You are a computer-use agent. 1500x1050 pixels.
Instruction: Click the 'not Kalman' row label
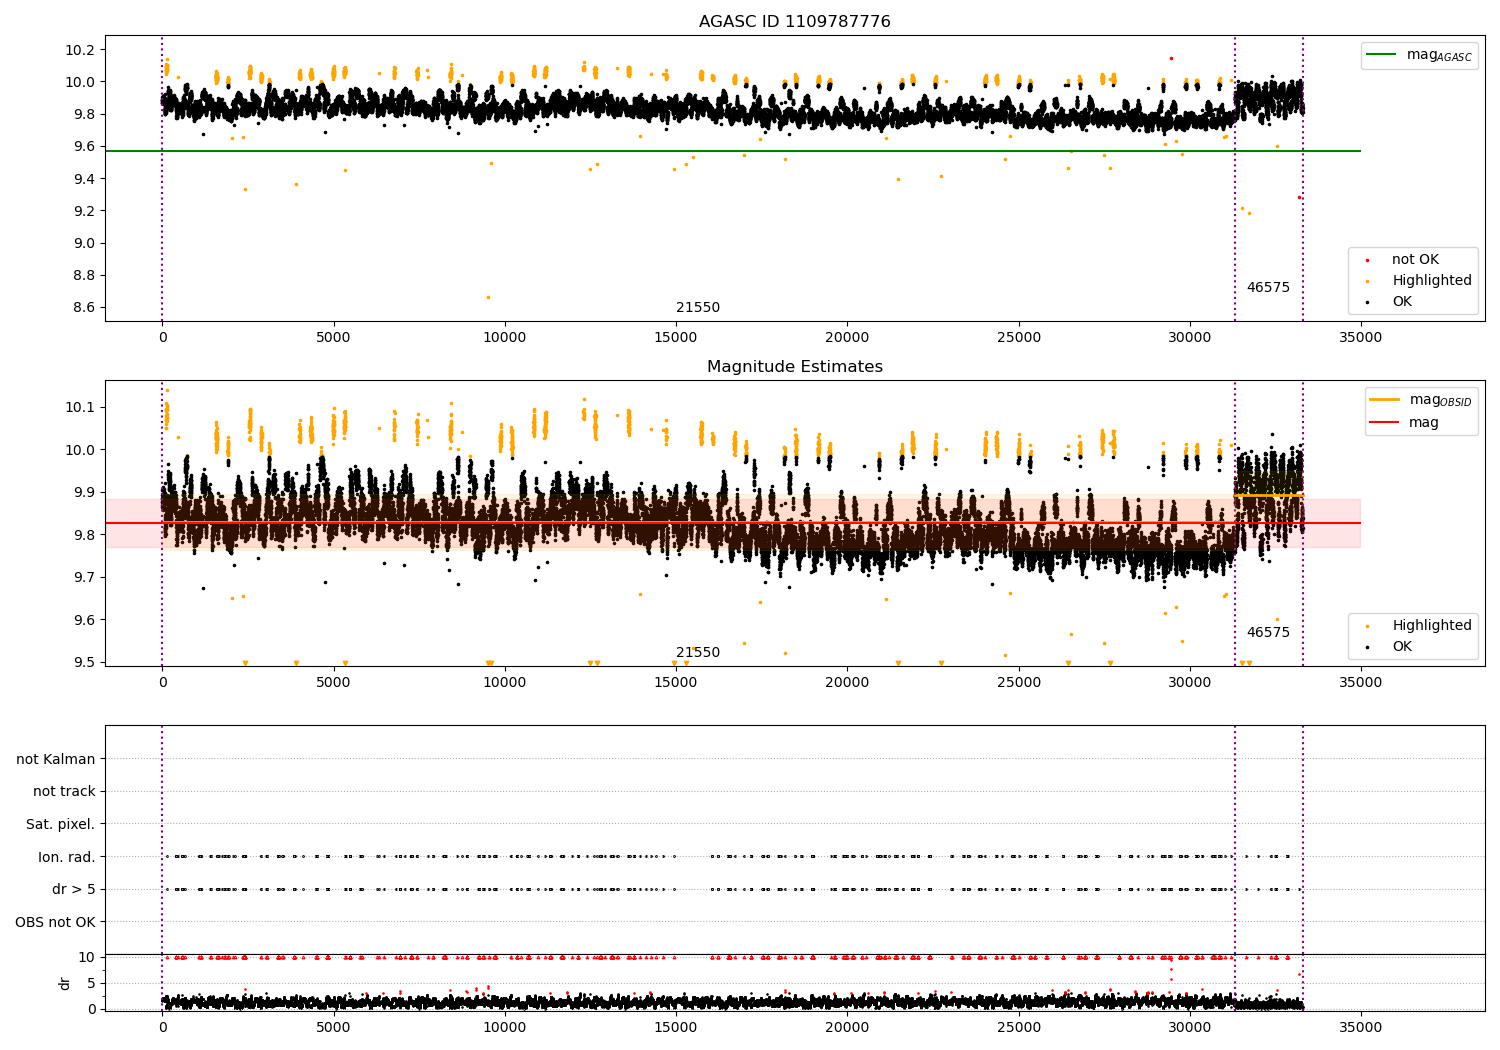point(56,759)
